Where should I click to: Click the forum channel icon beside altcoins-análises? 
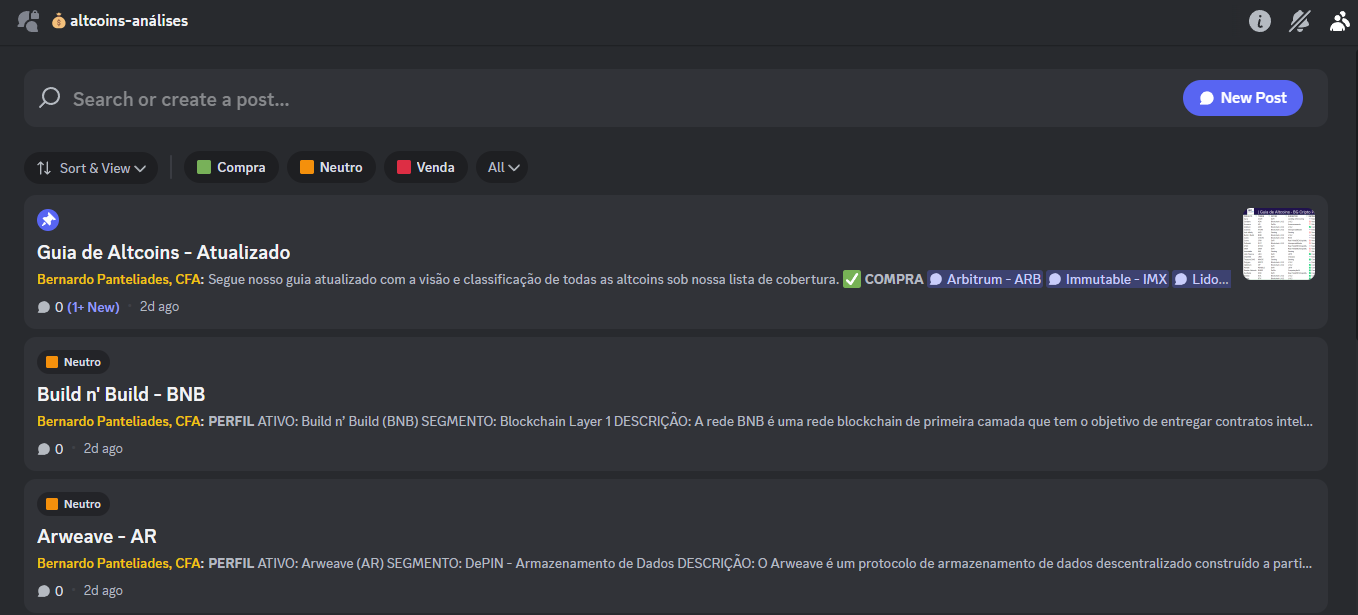pos(28,20)
